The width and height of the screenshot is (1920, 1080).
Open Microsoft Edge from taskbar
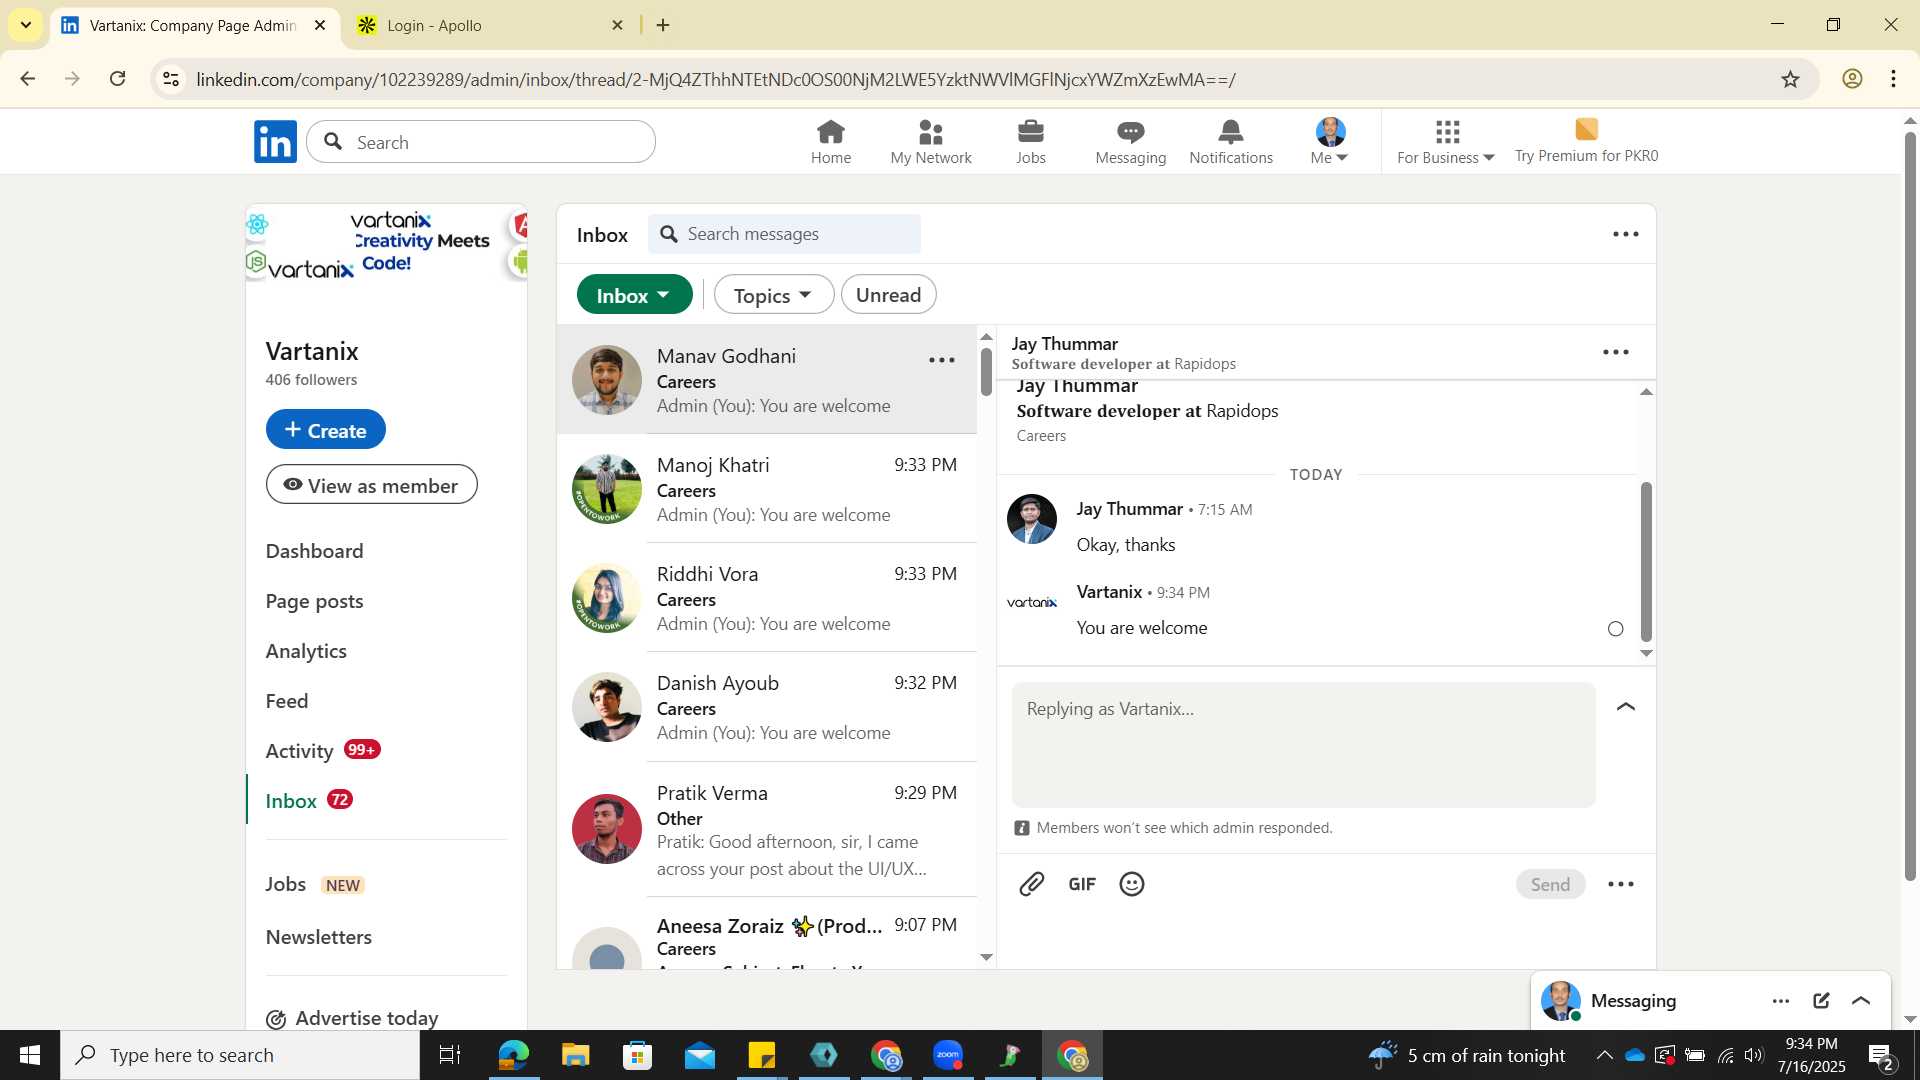(513, 1055)
